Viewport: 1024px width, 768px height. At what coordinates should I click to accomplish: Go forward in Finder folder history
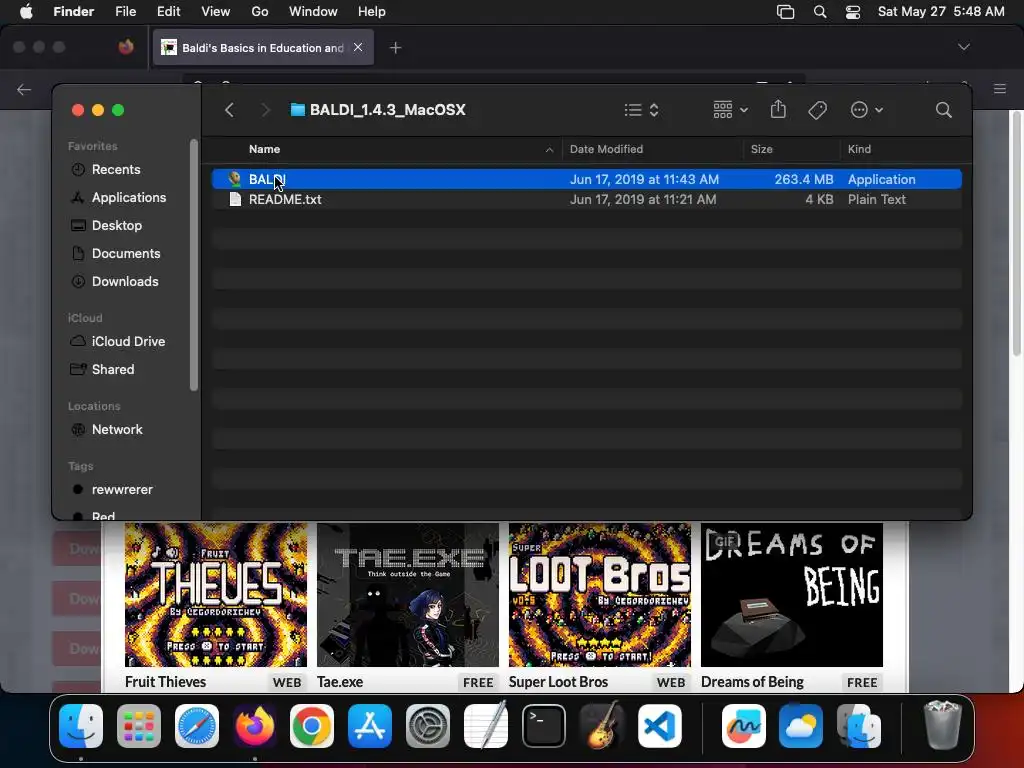(265, 110)
